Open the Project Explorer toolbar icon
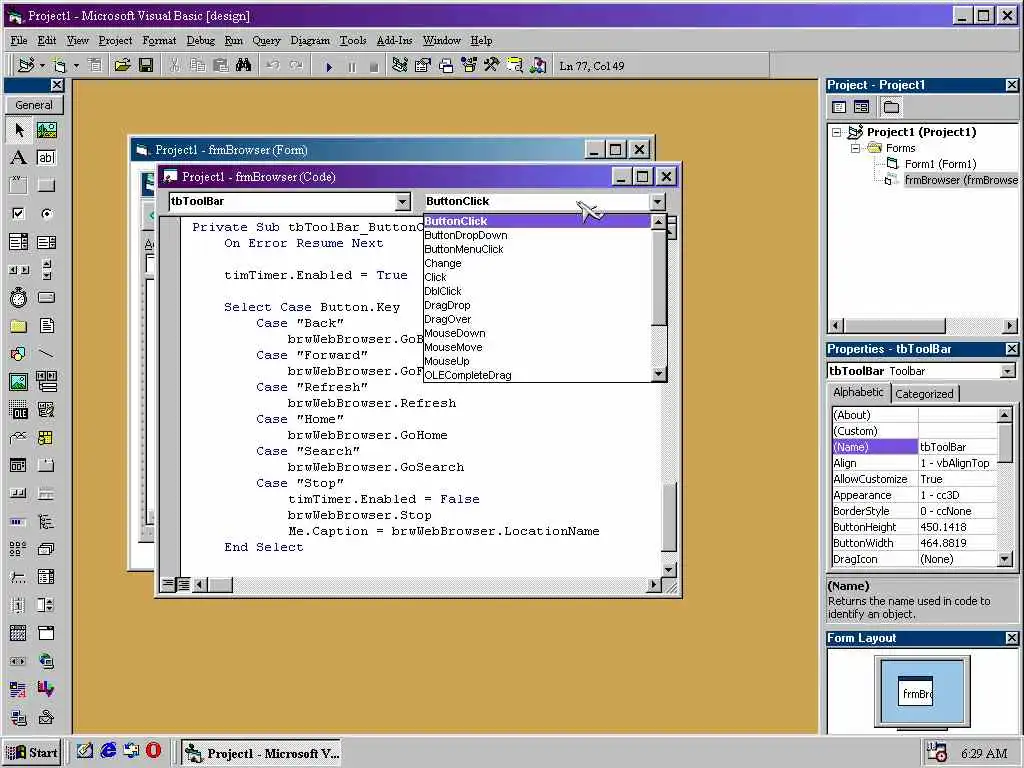This screenshot has width=1024, height=768. tap(400, 65)
